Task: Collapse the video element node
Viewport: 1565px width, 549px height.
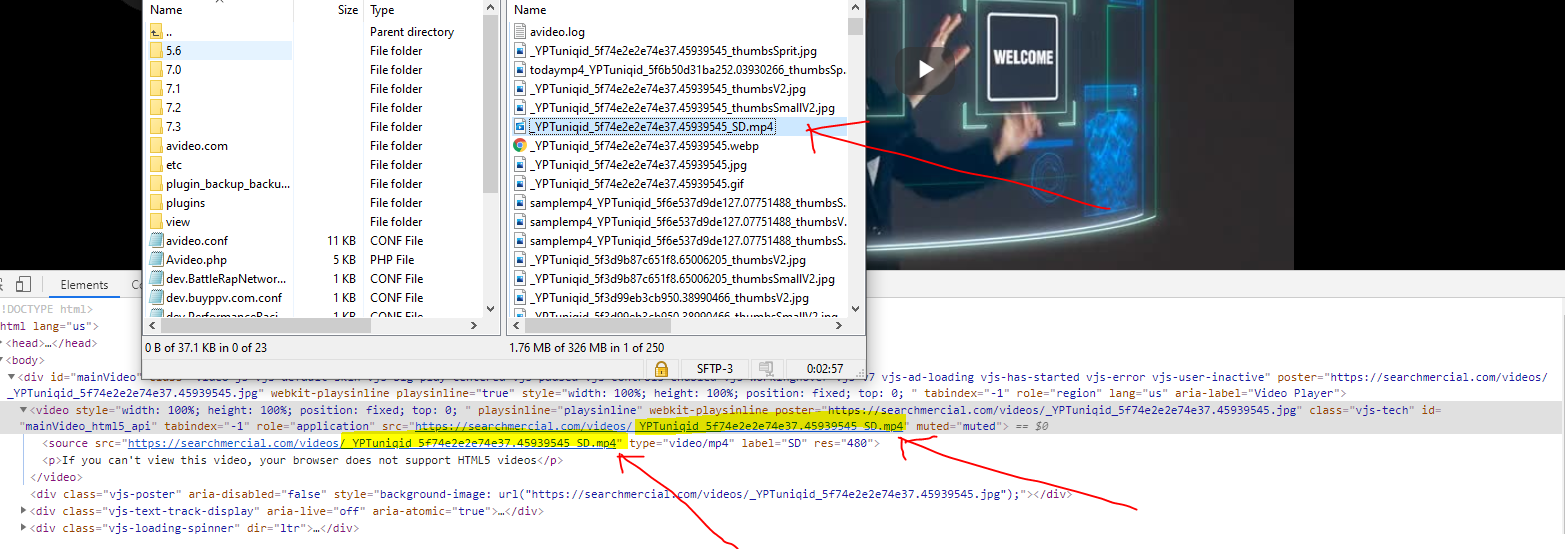Action: [x=24, y=410]
